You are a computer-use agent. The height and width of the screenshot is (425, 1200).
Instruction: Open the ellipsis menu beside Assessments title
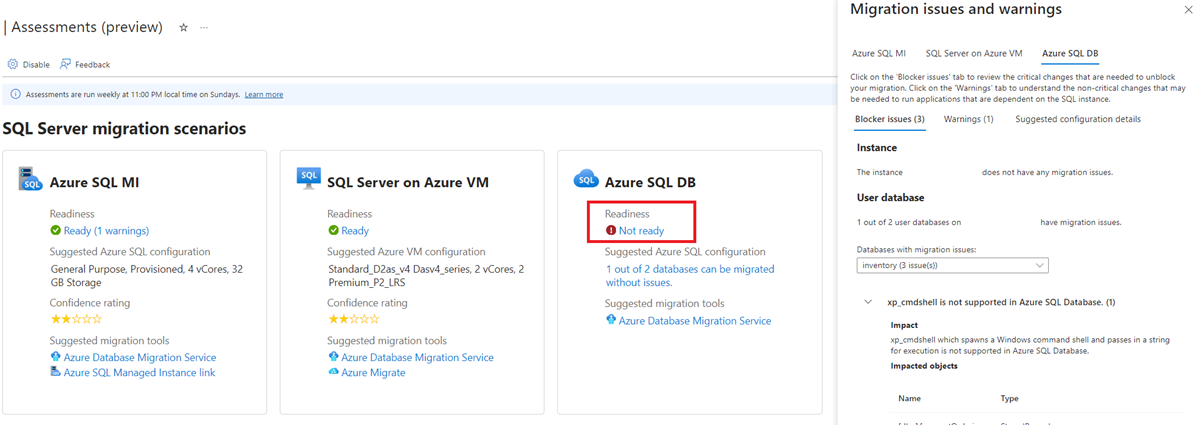204,28
